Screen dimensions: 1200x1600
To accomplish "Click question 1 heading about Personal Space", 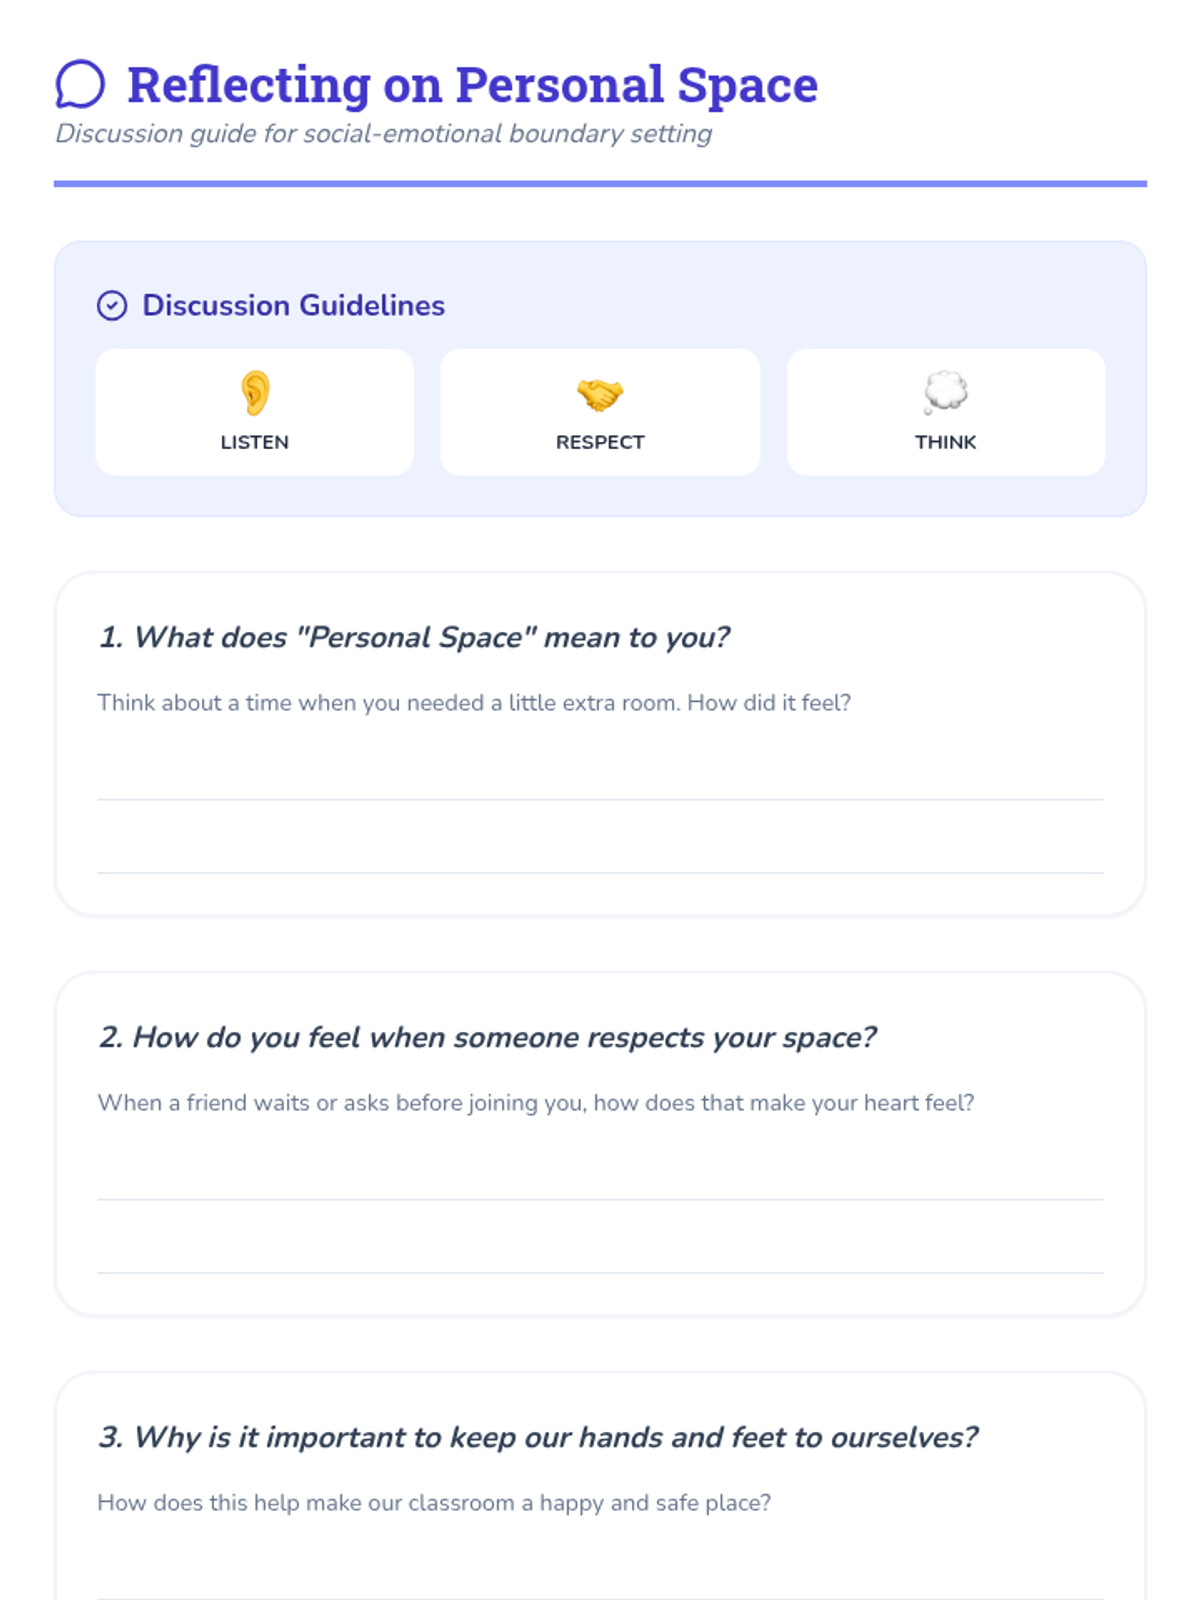I will click(x=414, y=637).
